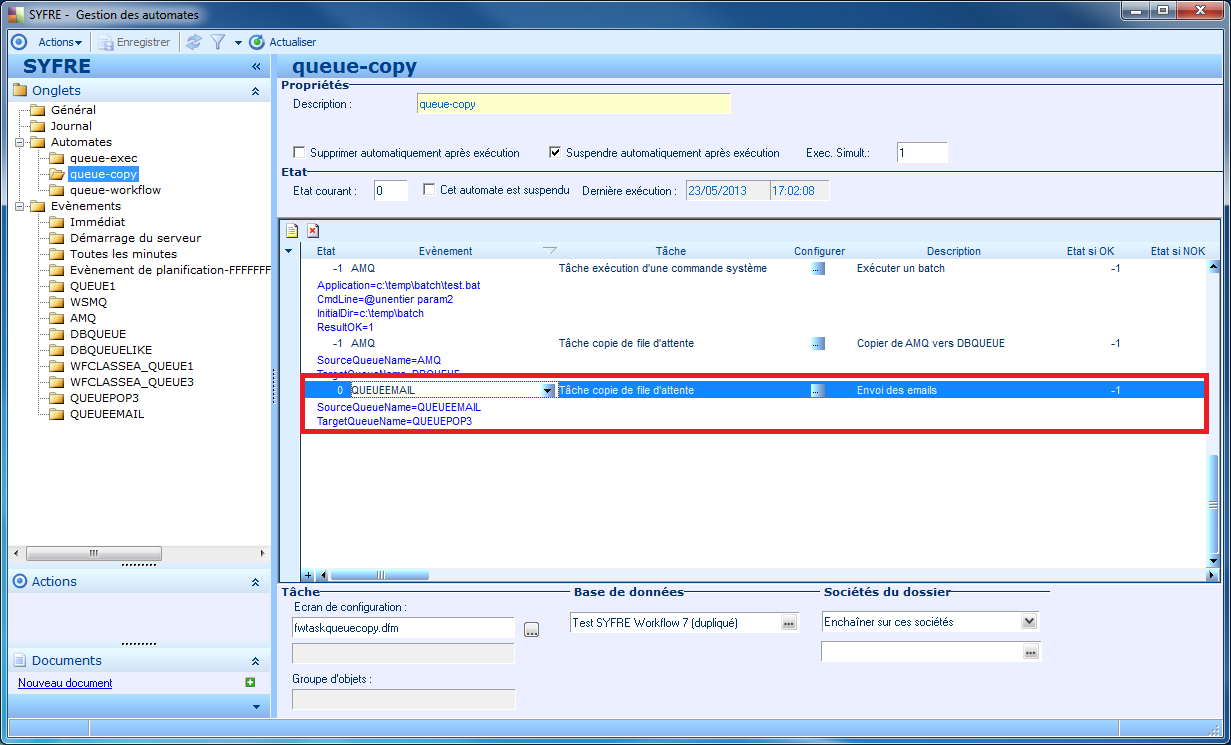Click the DBQUEUE folder icon
This screenshot has width=1231, height=745.
click(x=56, y=334)
